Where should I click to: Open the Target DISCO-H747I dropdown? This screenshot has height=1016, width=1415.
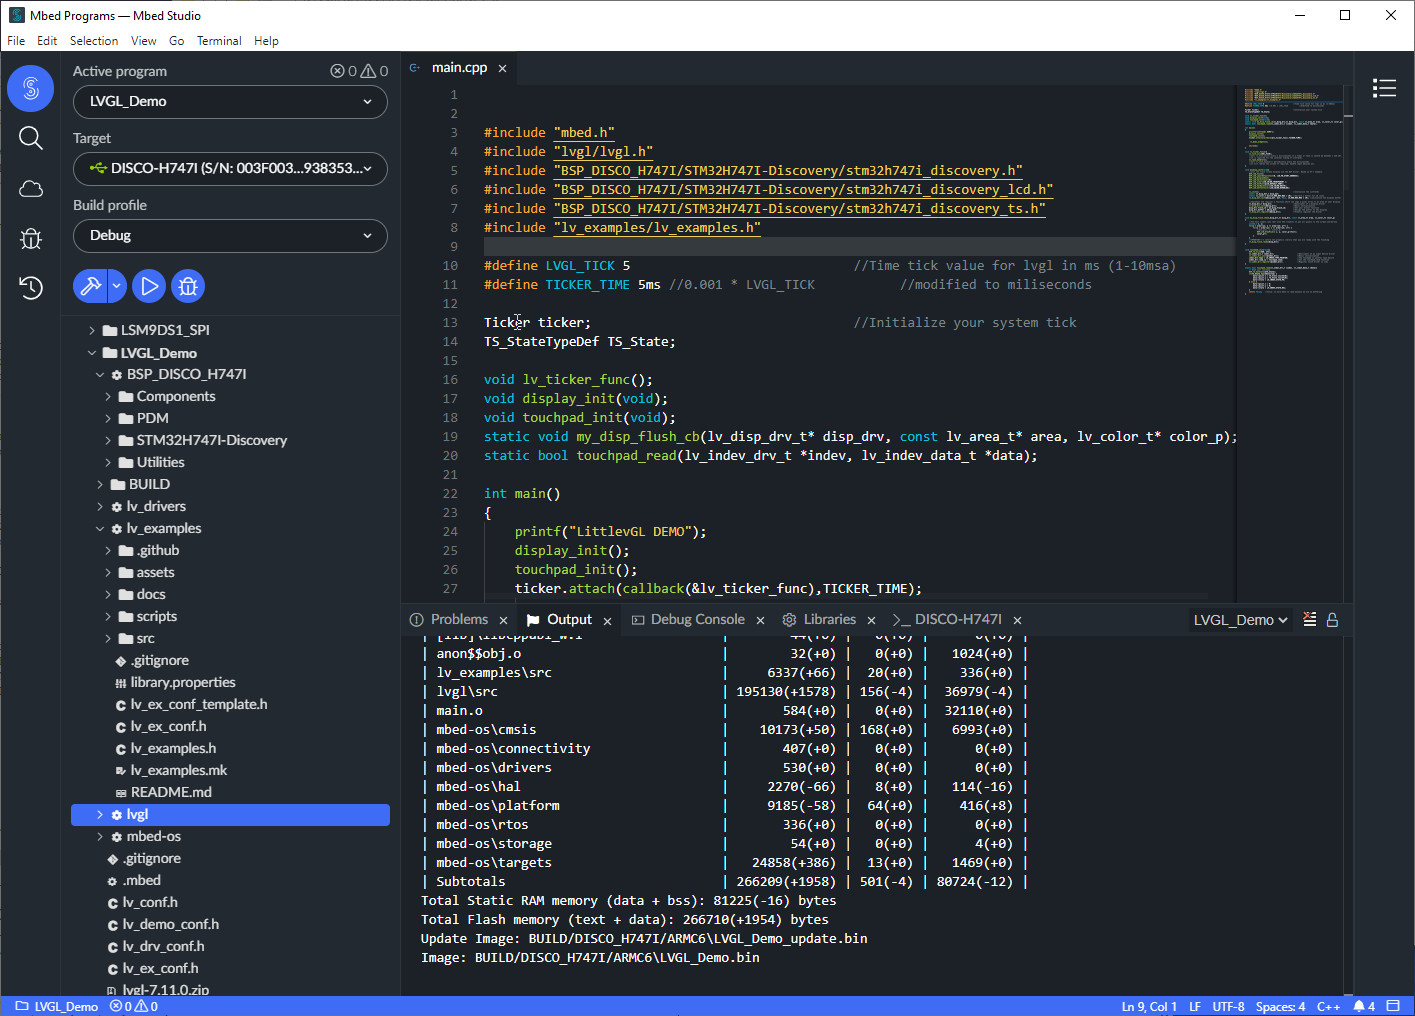click(x=230, y=169)
